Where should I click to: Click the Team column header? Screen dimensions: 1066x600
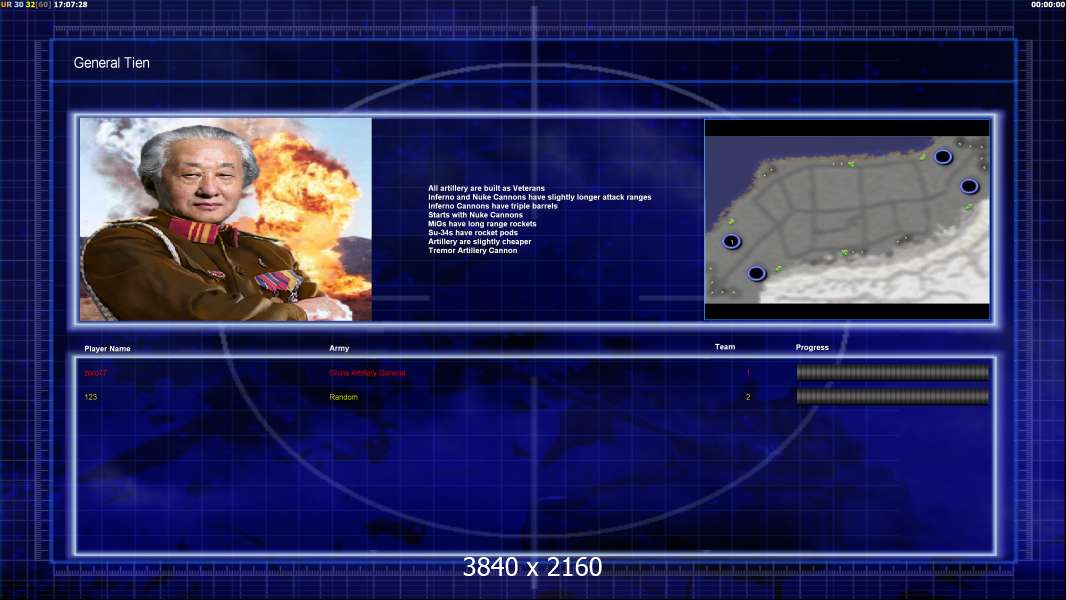725,347
